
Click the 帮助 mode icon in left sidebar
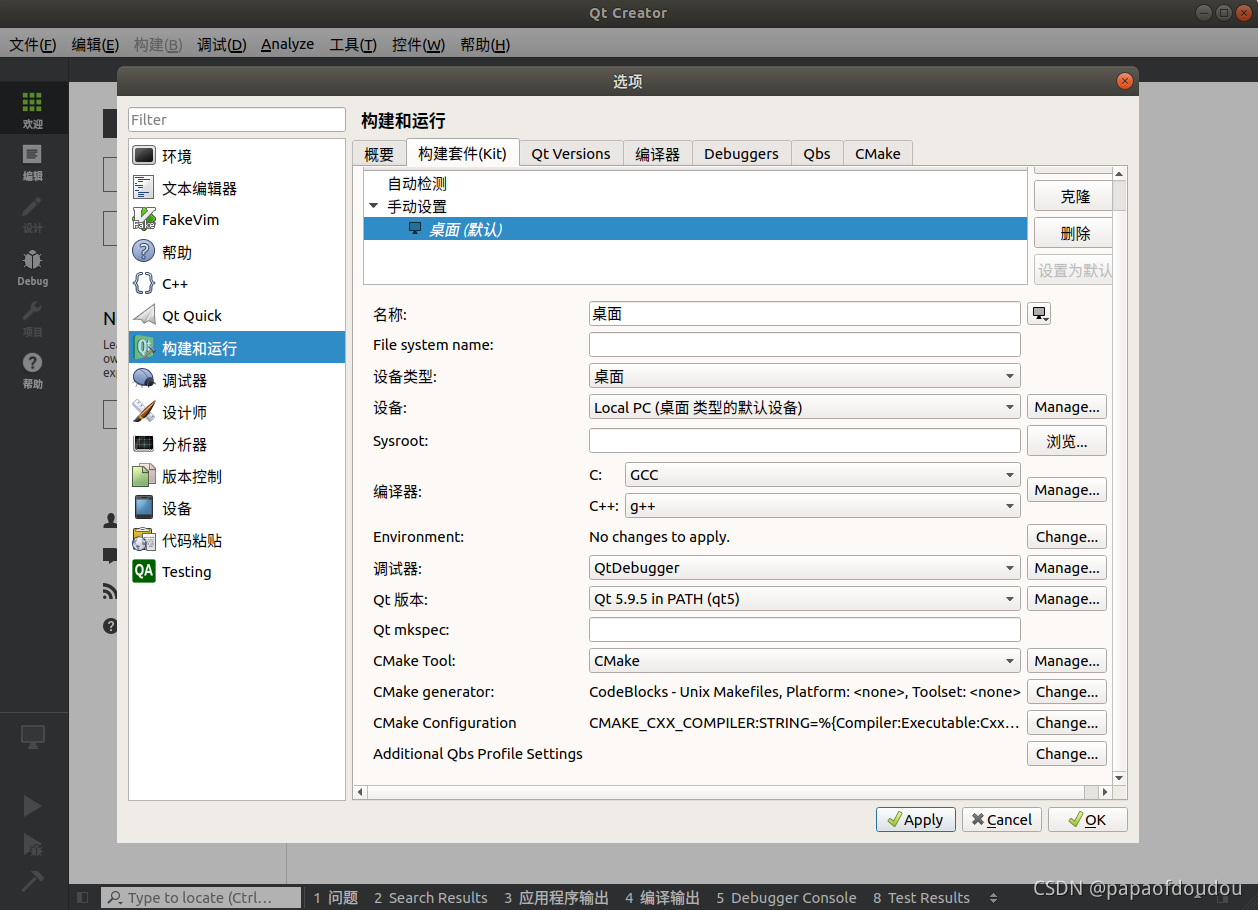pyautogui.click(x=33, y=370)
